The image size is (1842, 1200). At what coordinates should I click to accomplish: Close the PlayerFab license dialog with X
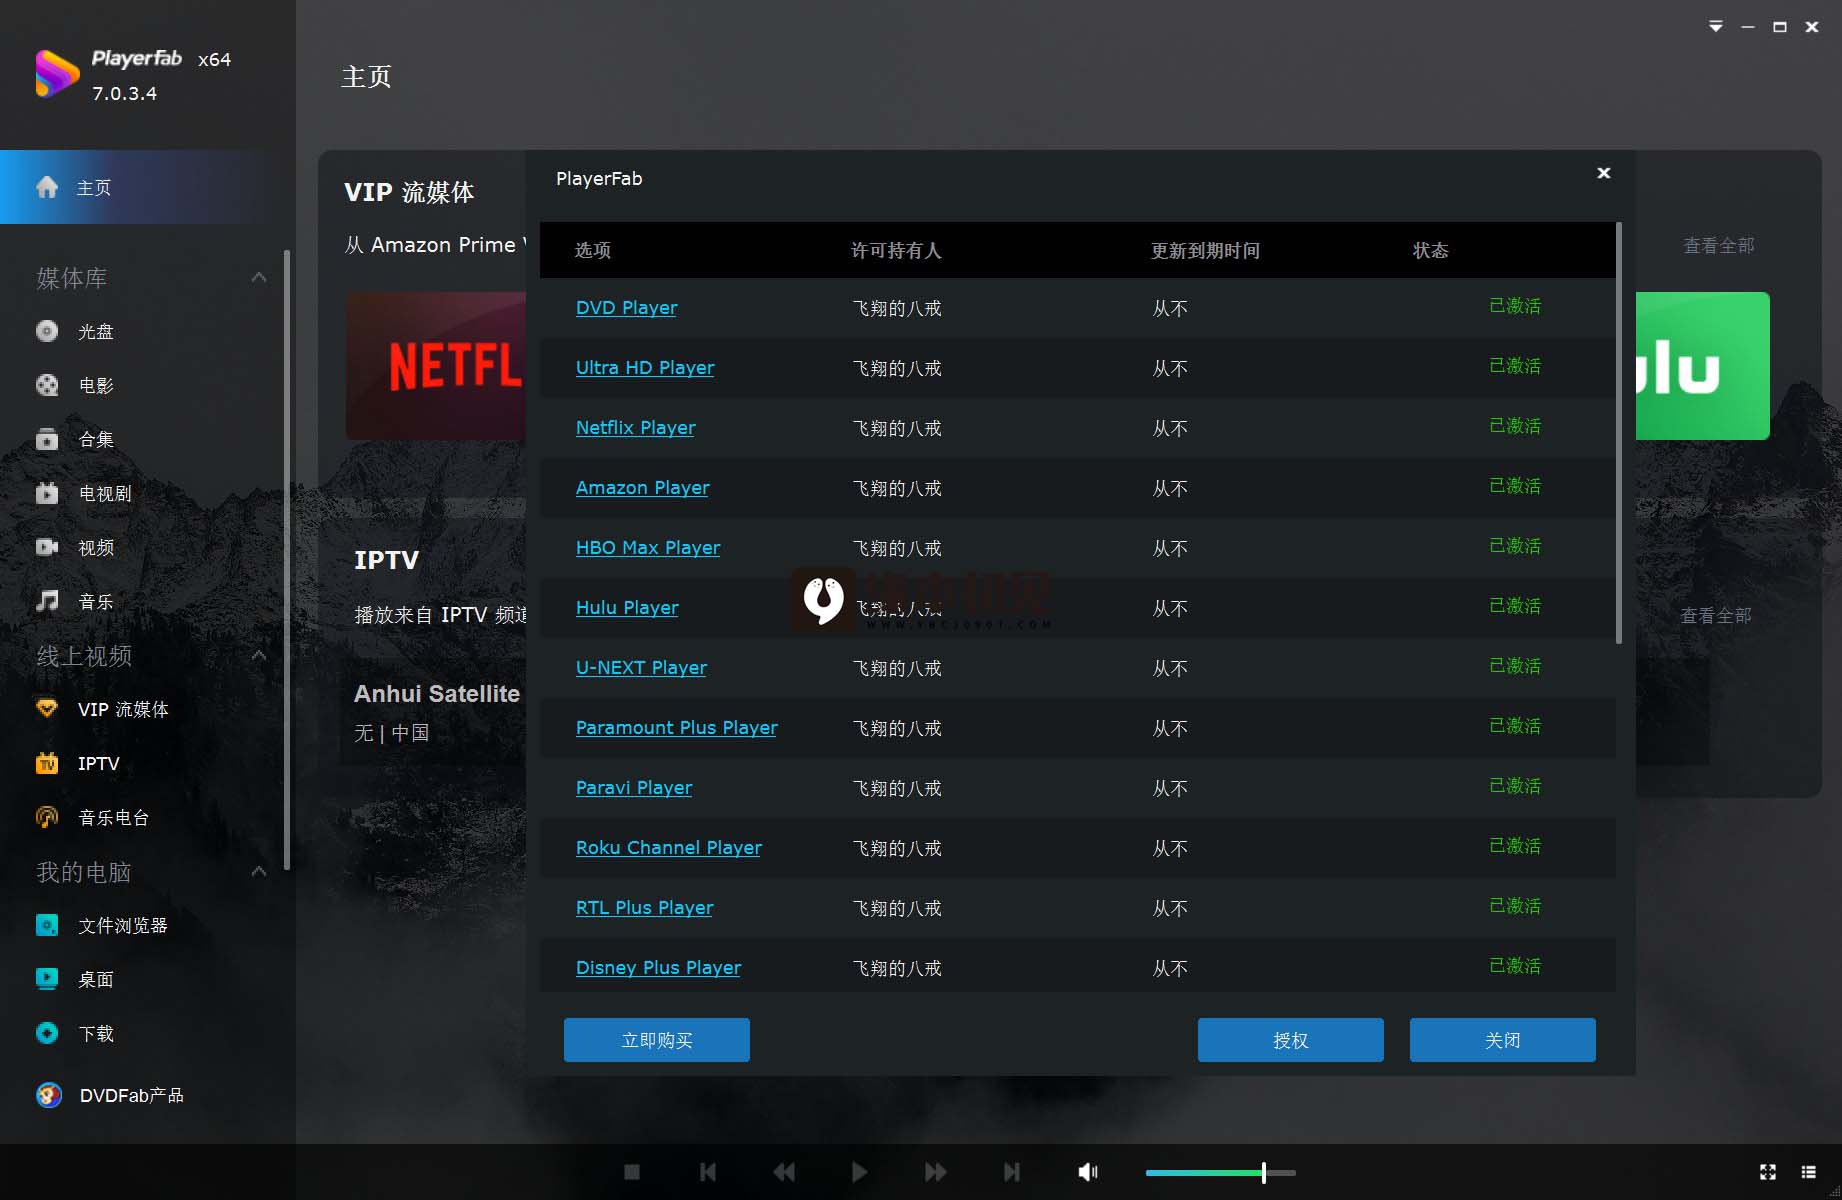(1604, 173)
